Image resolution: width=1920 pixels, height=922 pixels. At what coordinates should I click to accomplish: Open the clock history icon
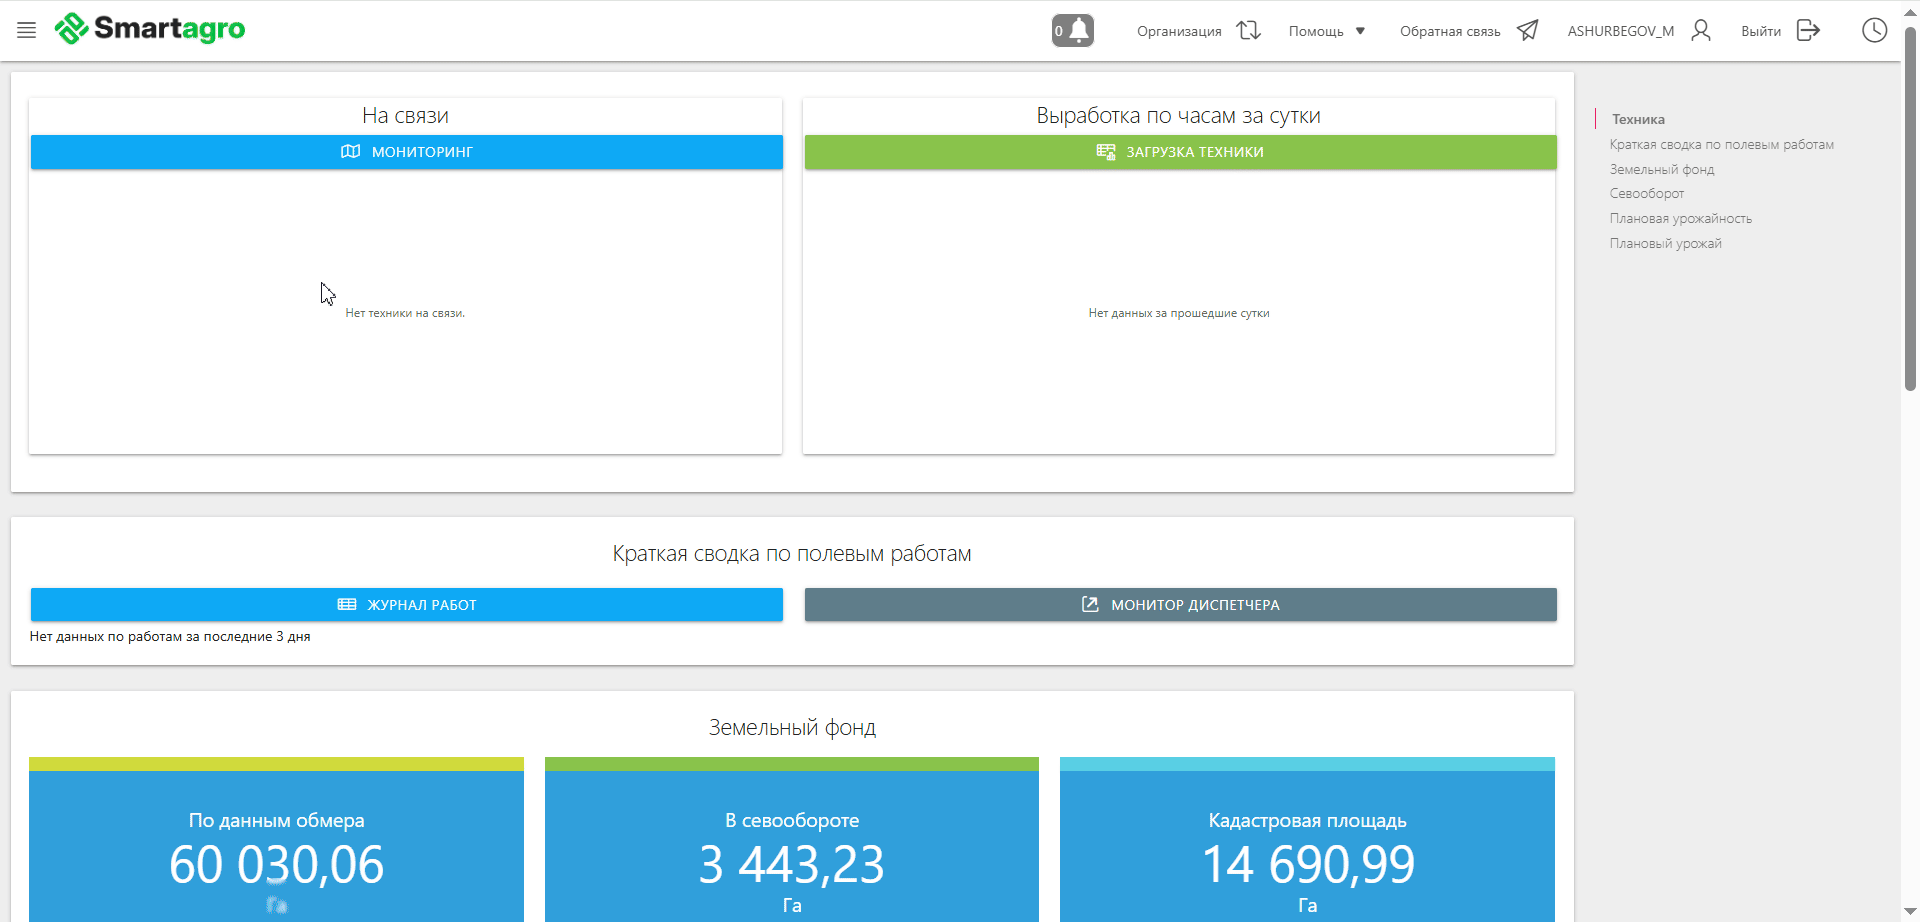coord(1874,30)
